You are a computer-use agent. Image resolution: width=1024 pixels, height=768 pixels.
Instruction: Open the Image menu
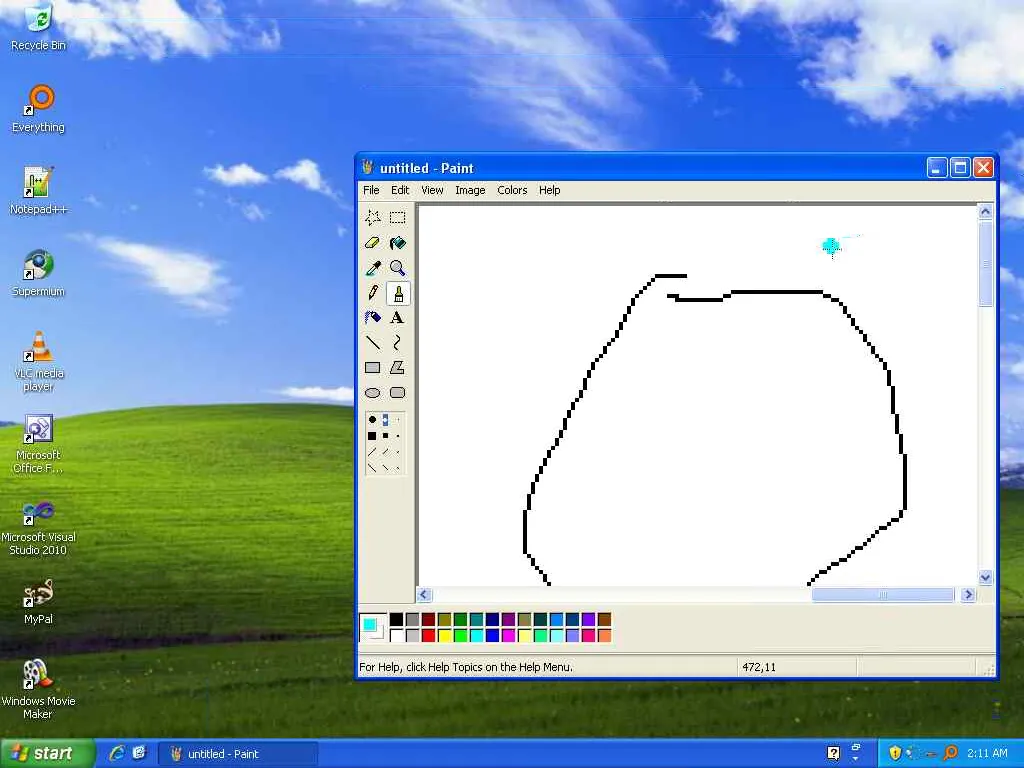point(470,190)
